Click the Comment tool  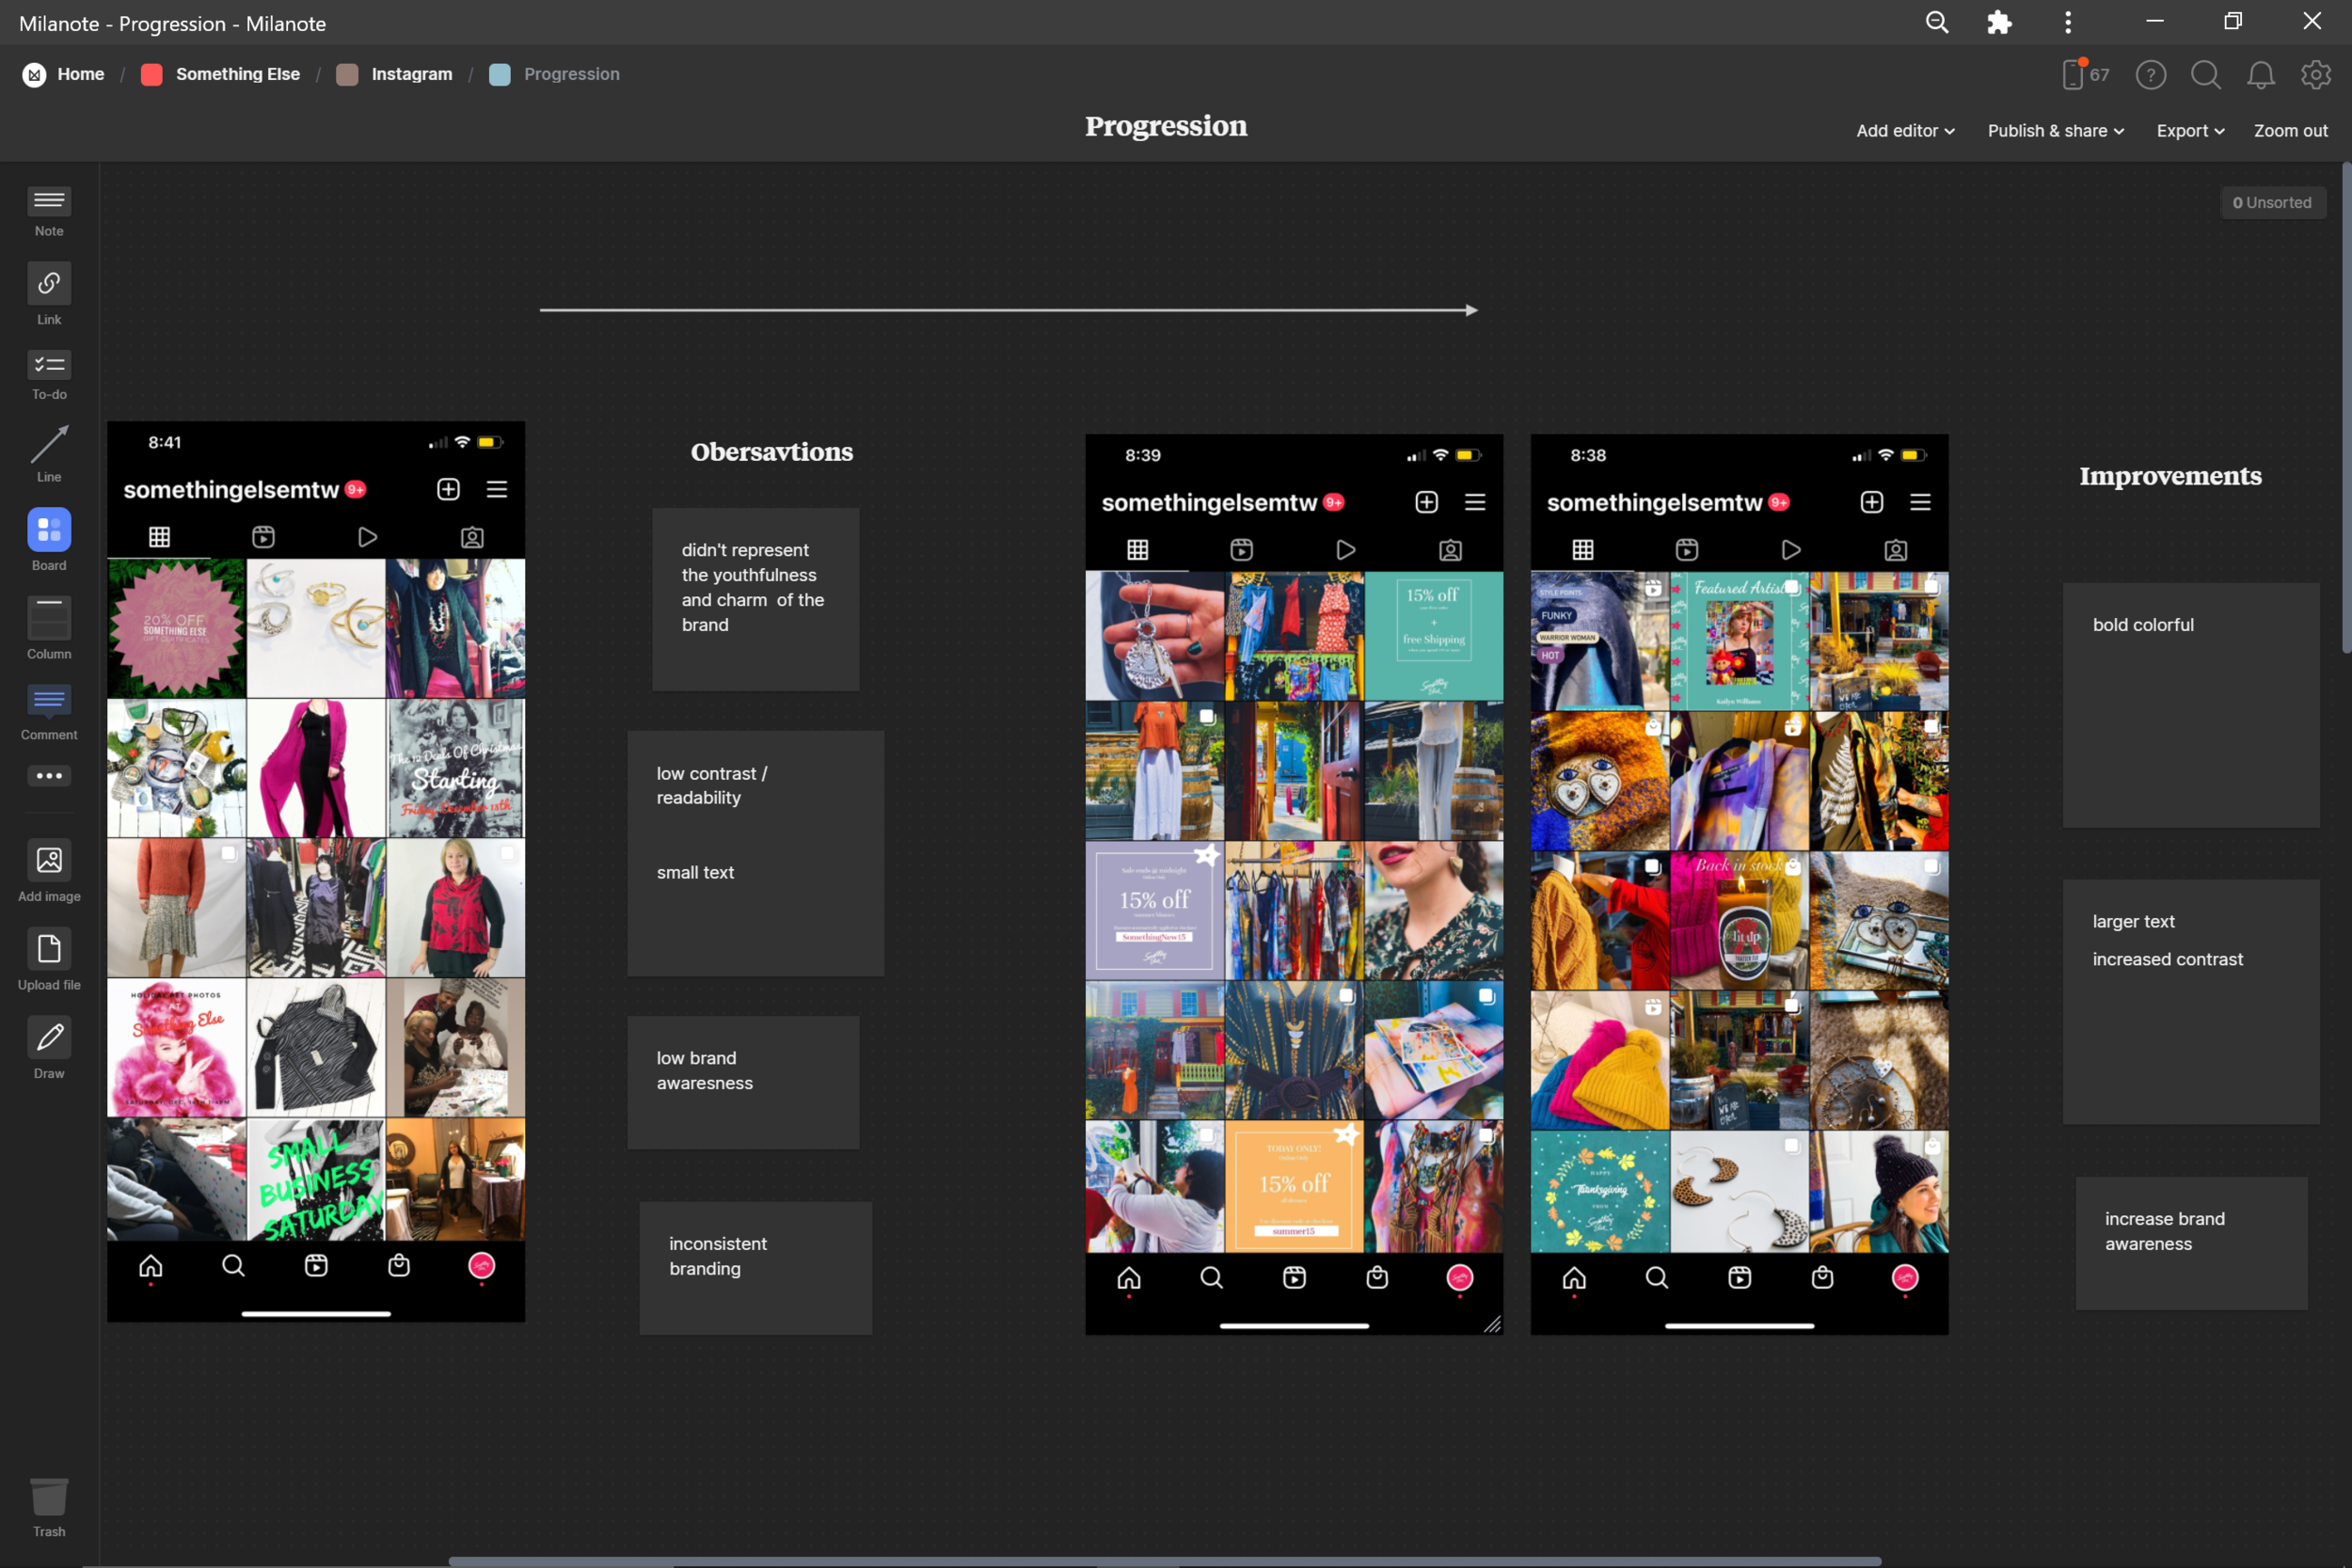[48, 701]
